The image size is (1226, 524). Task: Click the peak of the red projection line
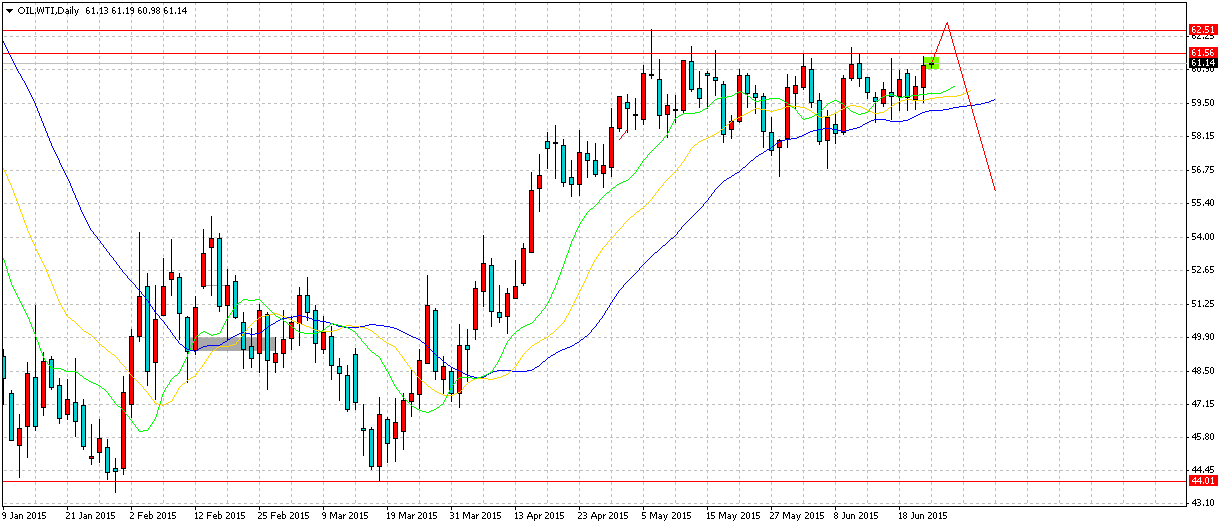tap(946, 23)
